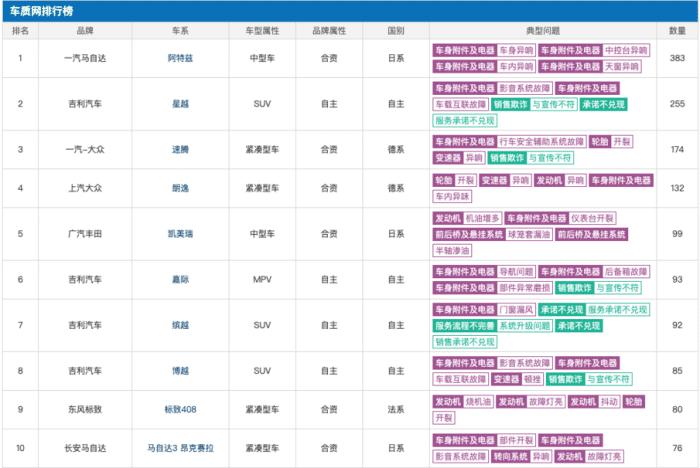Click the 系统升级问题 tag in 缤越 row
Viewport: 700px width, 468px height.
[525, 326]
